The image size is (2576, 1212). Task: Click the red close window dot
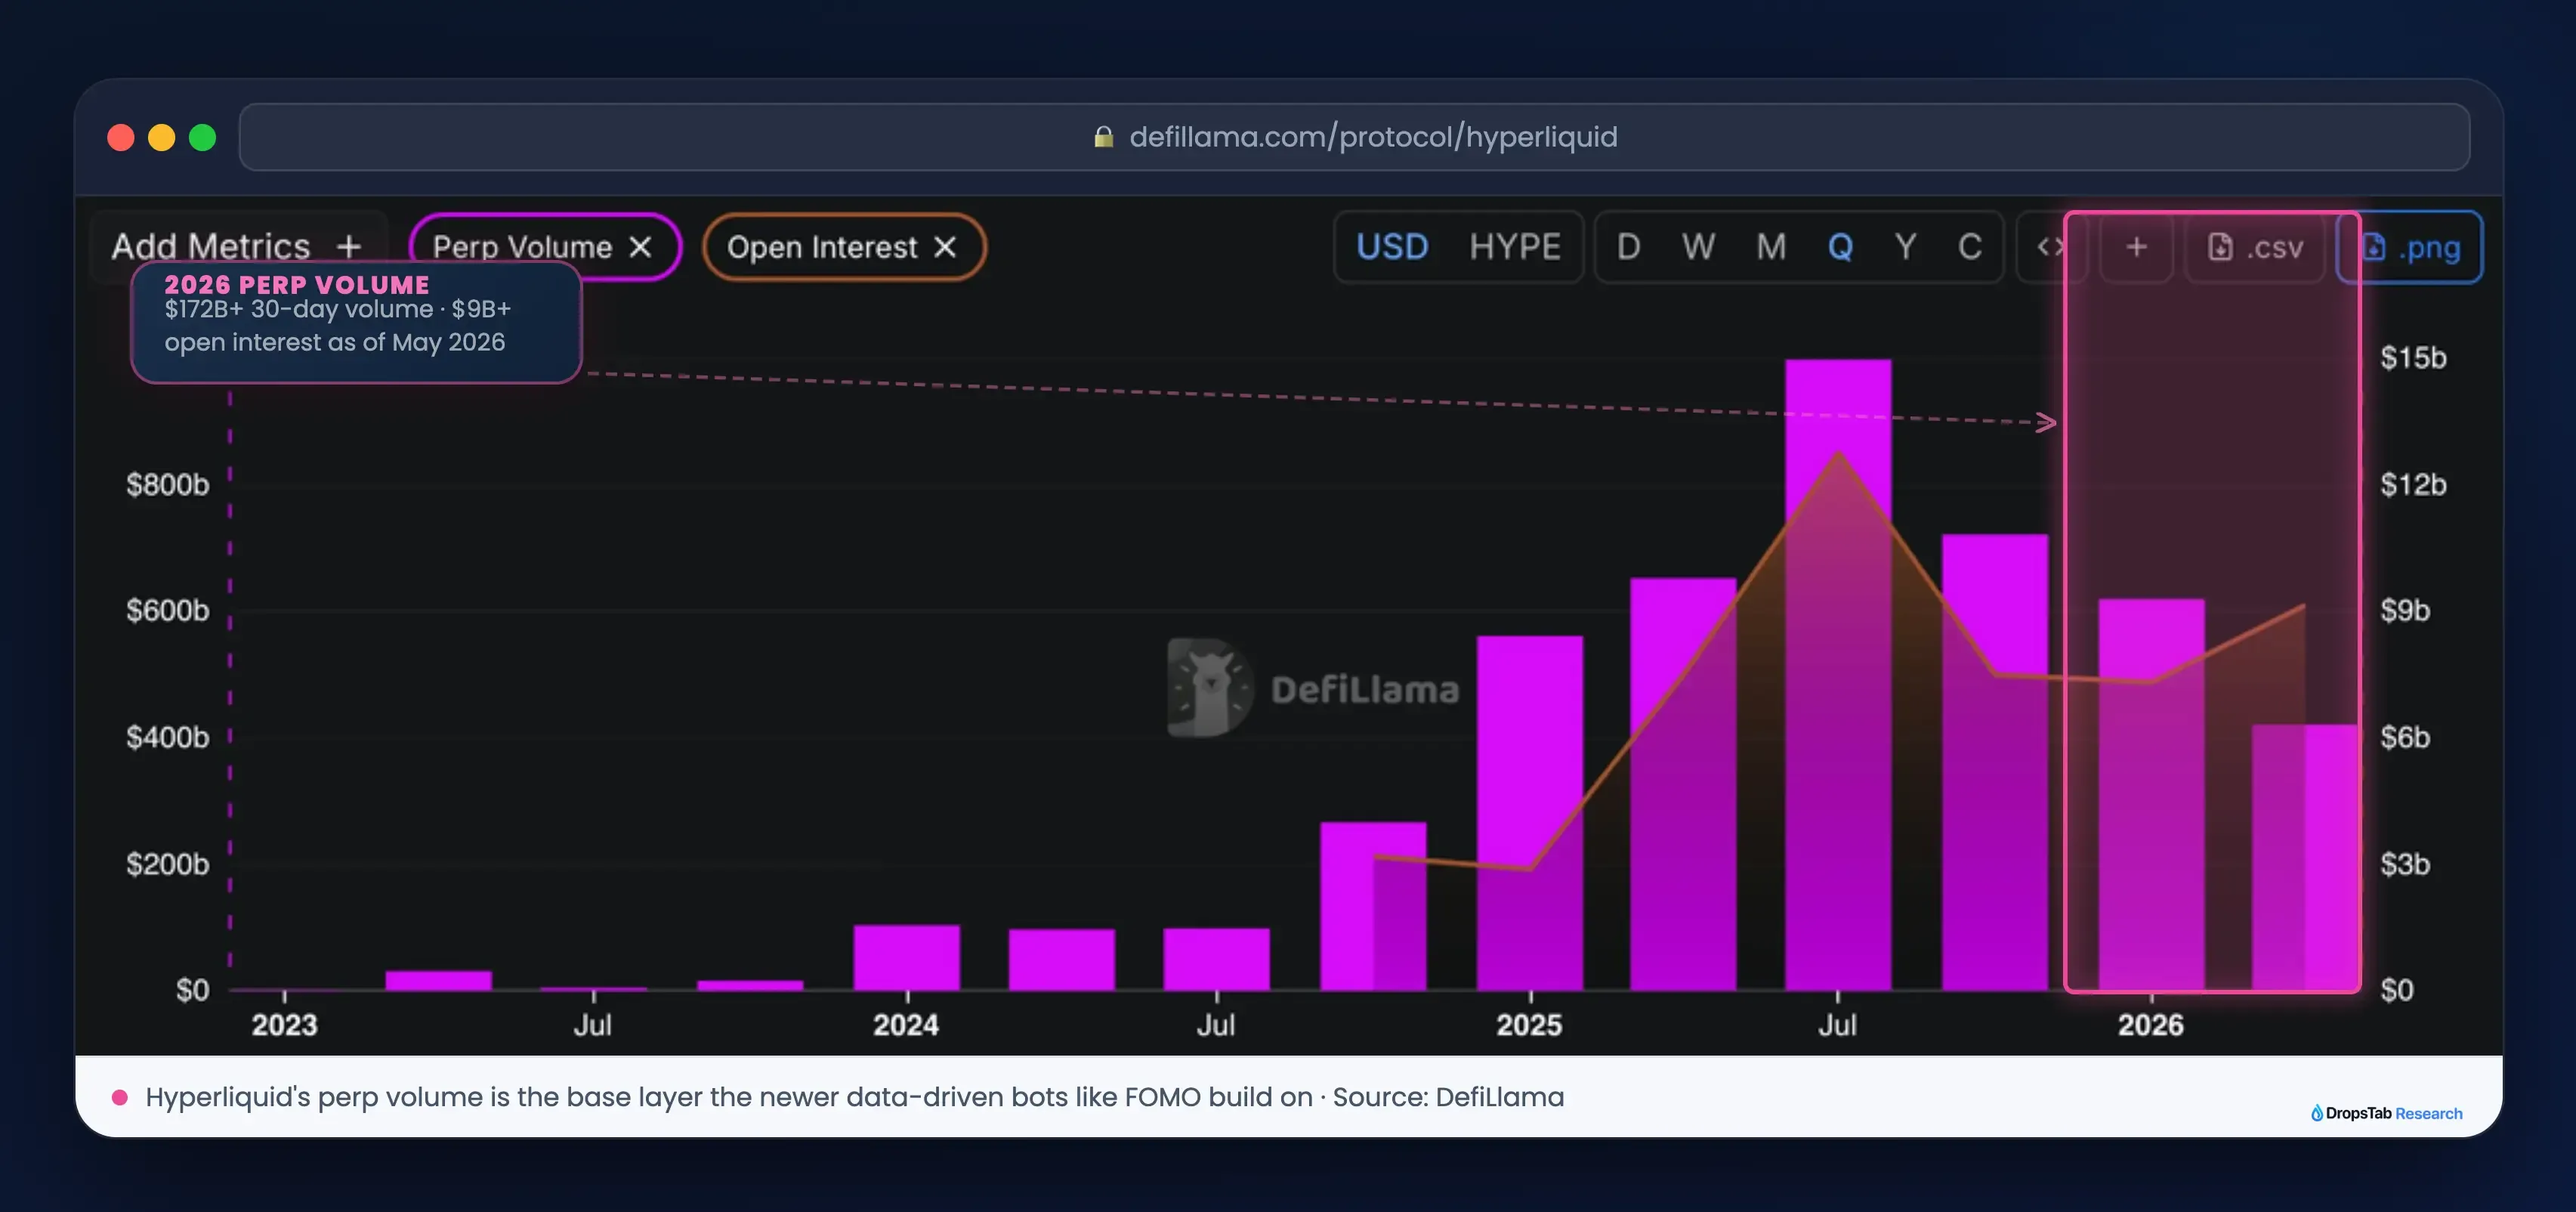[x=121, y=137]
